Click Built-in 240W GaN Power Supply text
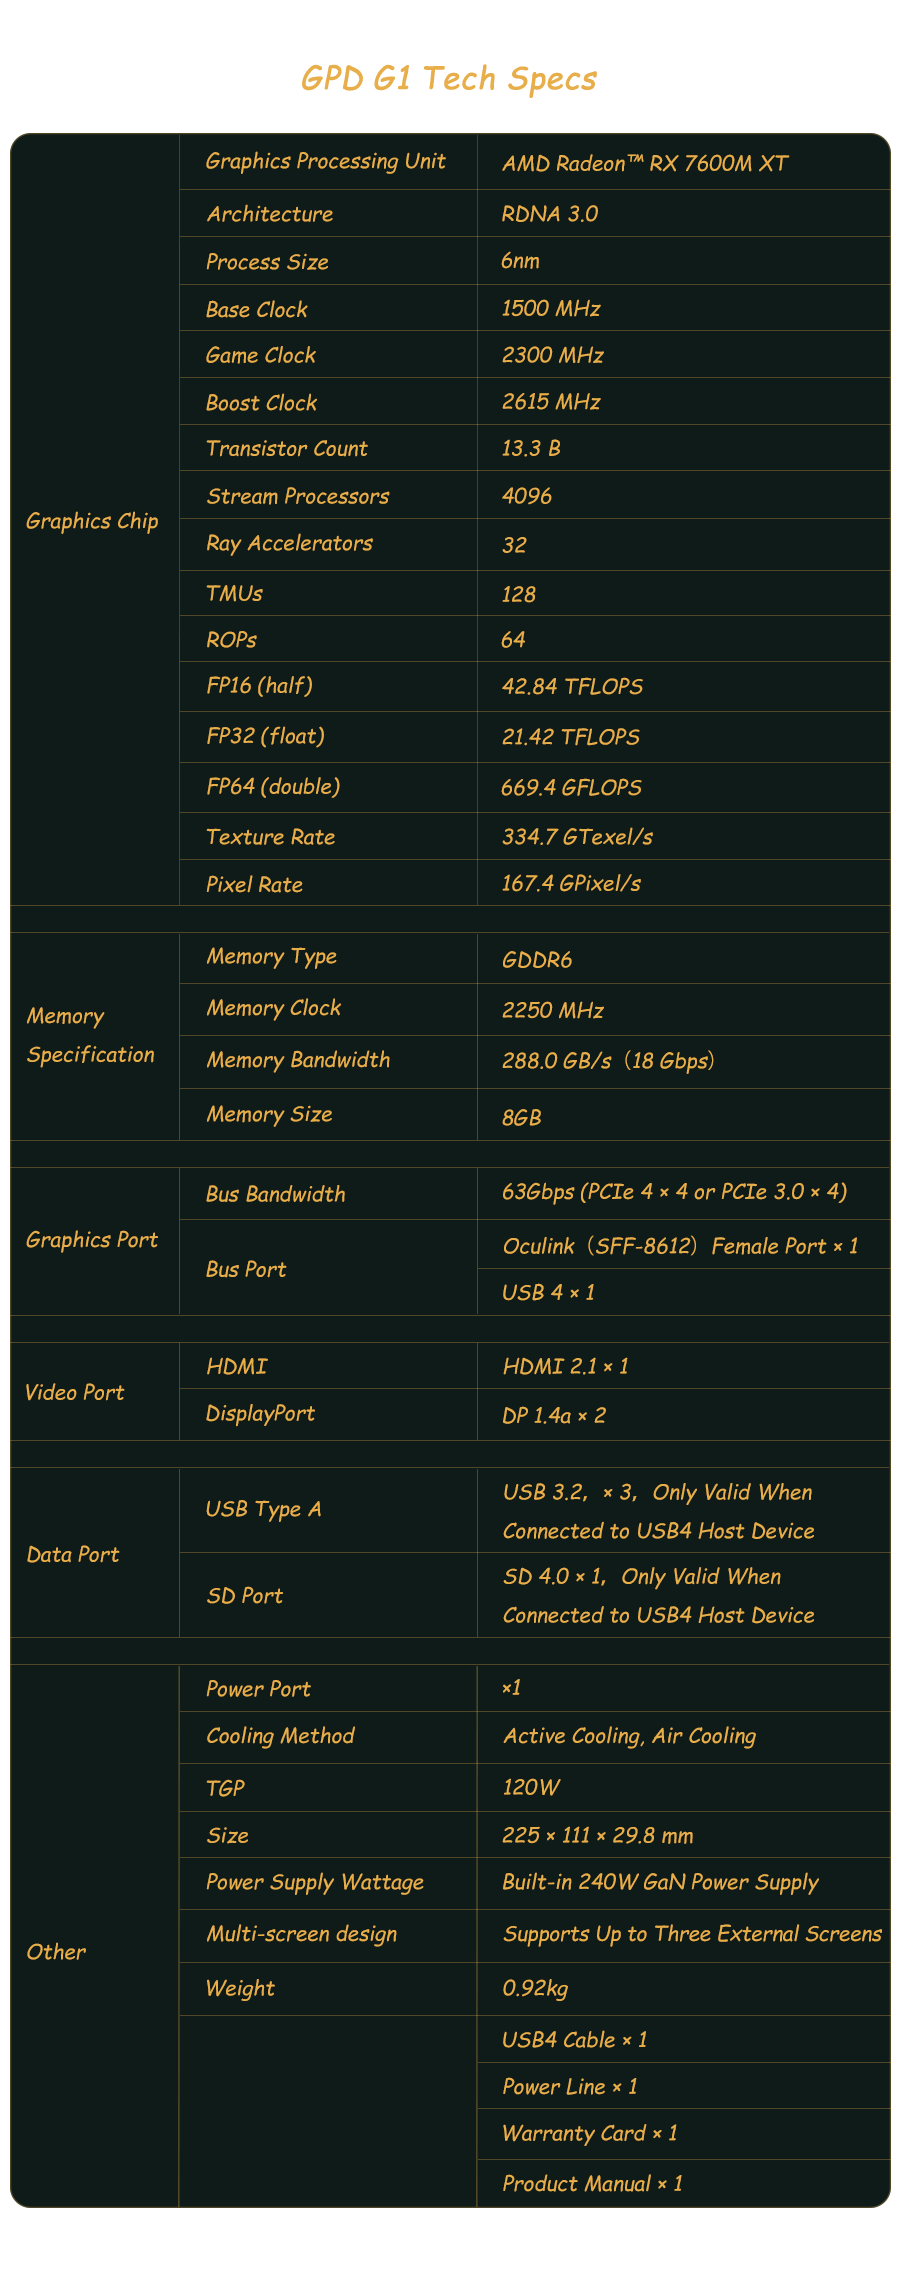This screenshot has width=900, height=2269. click(660, 1882)
